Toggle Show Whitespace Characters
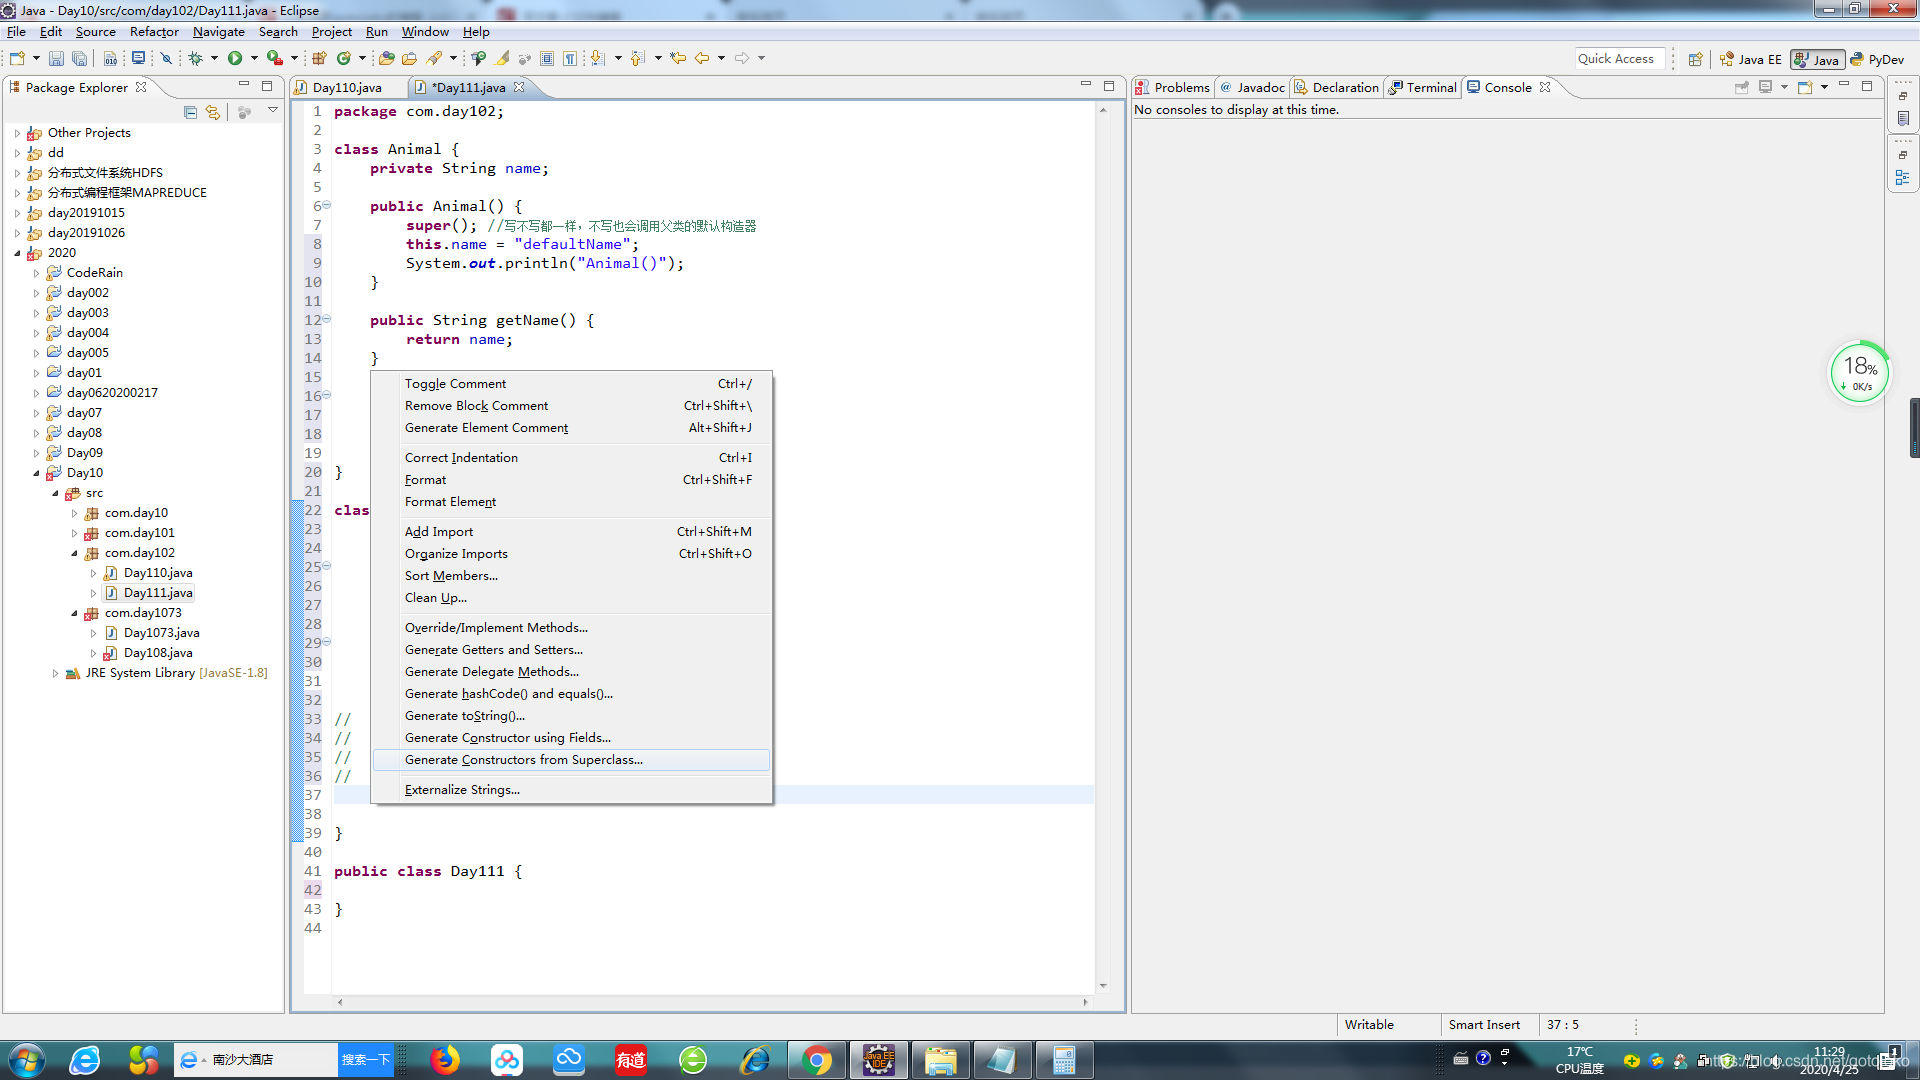The image size is (1920, 1080). 570,58
